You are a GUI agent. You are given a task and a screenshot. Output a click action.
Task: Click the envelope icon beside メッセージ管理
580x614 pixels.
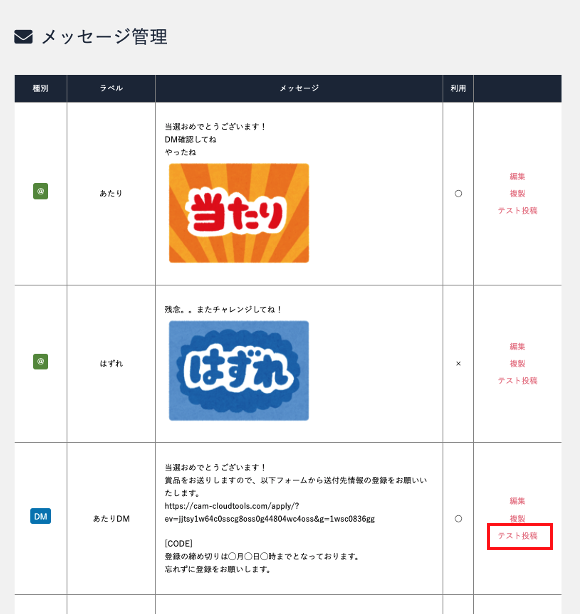23,37
